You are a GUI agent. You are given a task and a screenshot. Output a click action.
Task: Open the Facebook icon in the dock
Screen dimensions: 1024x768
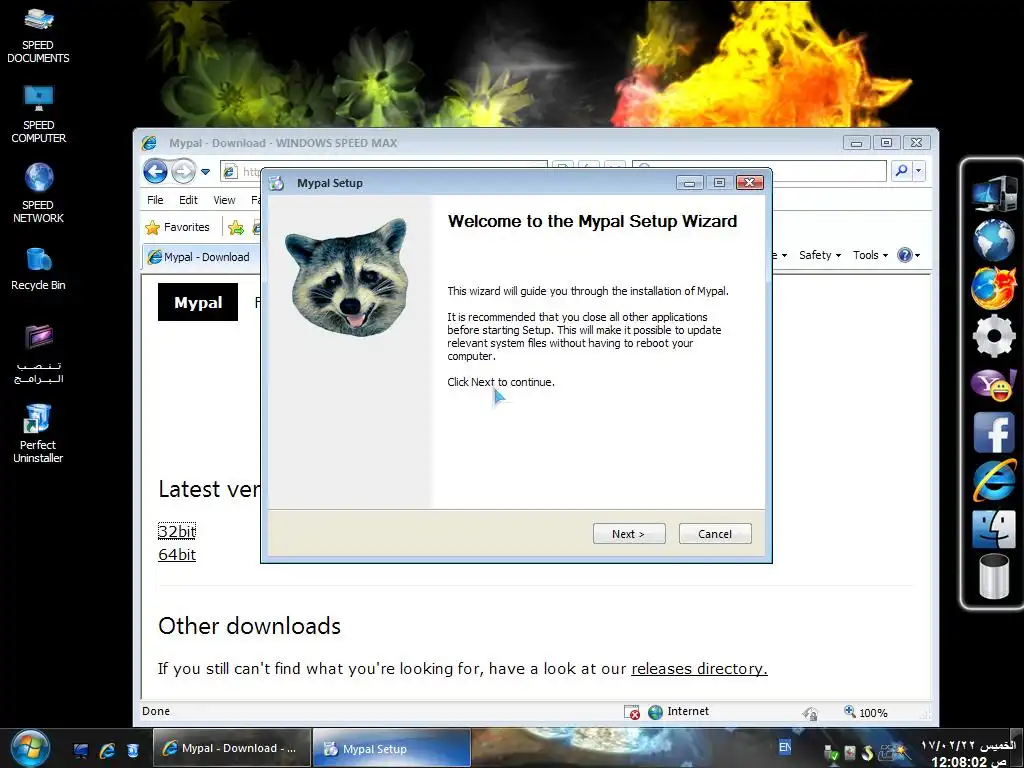click(993, 432)
